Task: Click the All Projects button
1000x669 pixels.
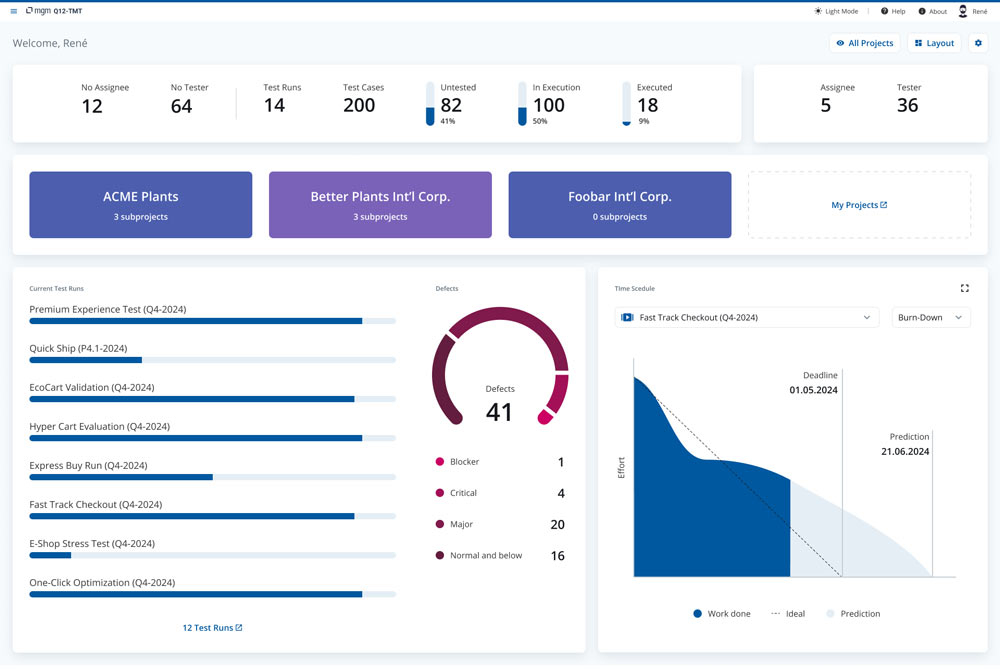Action: 864,43
